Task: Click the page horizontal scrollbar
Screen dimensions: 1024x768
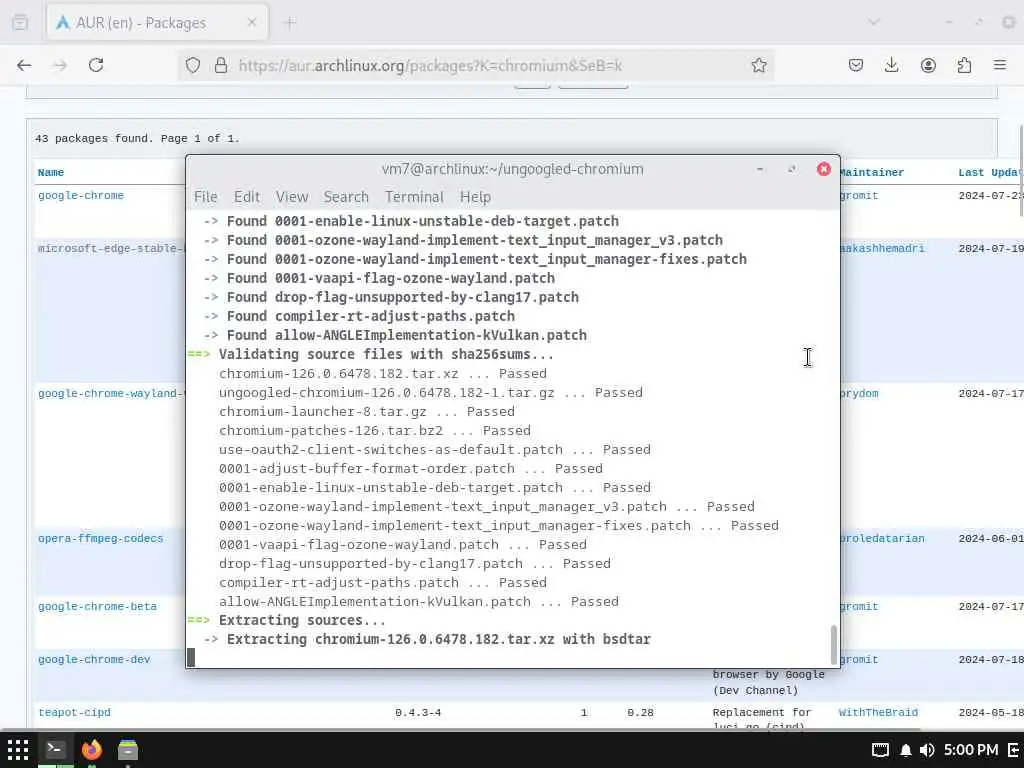Action: pos(460,729)
